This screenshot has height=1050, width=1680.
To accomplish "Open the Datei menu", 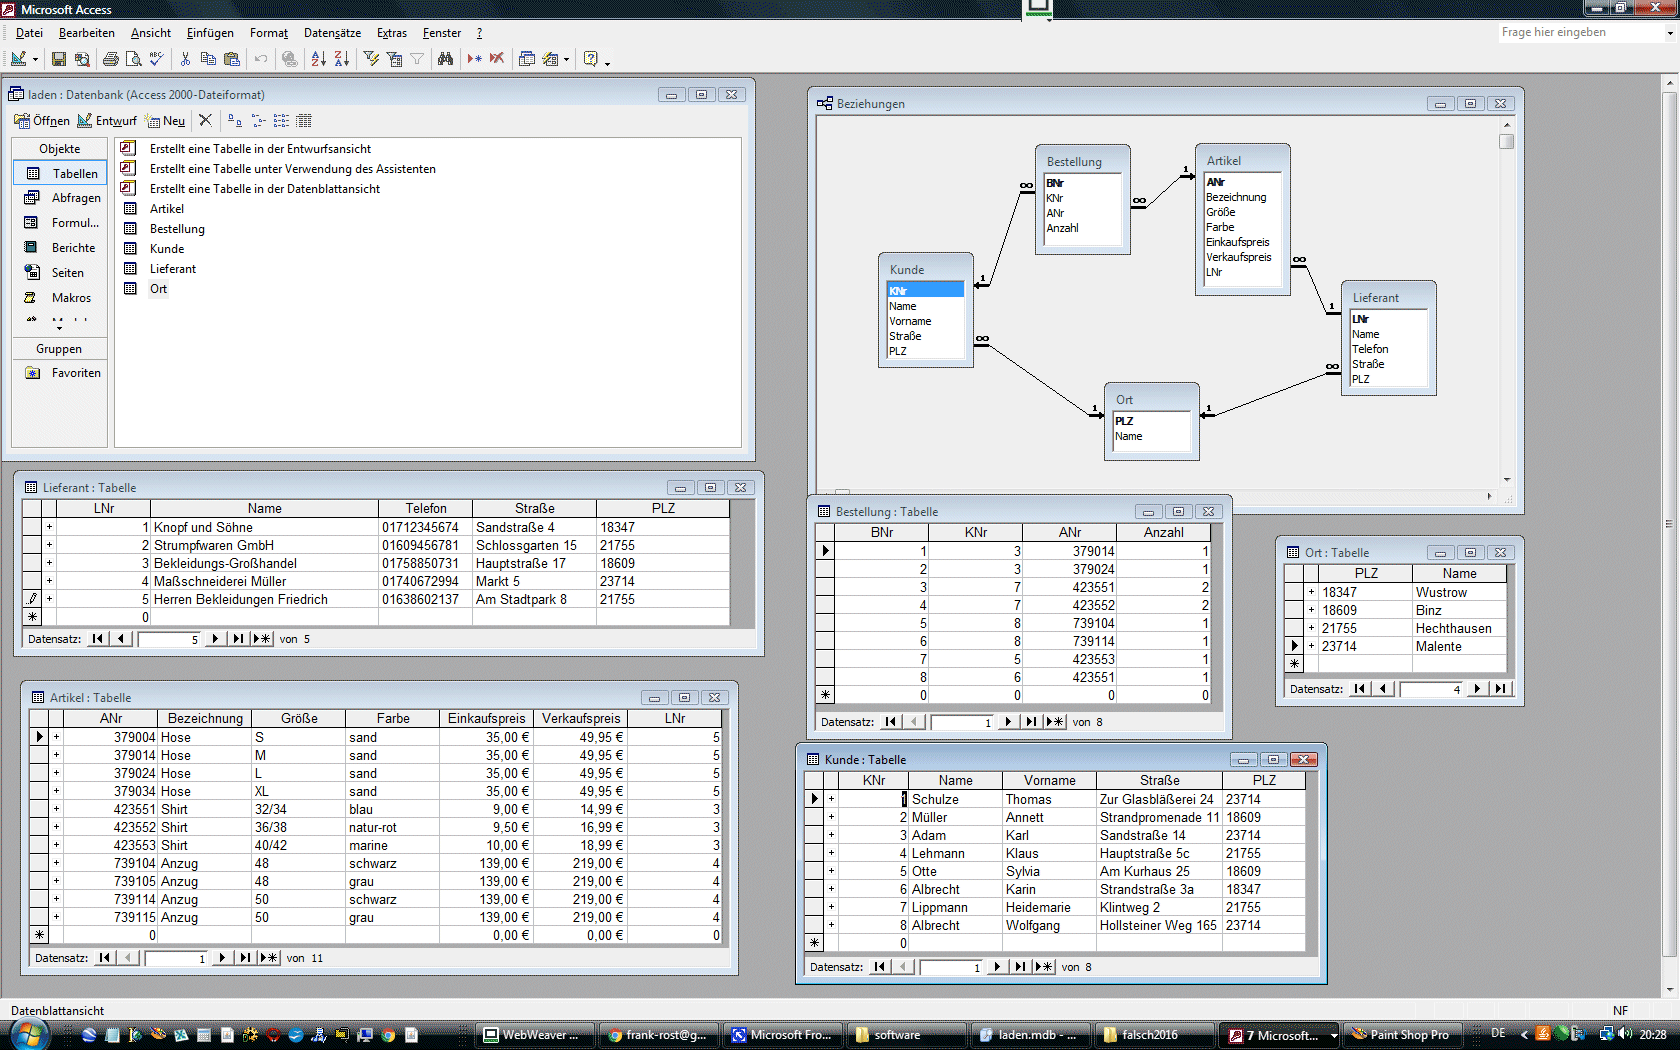I will [x=29, y=33].
